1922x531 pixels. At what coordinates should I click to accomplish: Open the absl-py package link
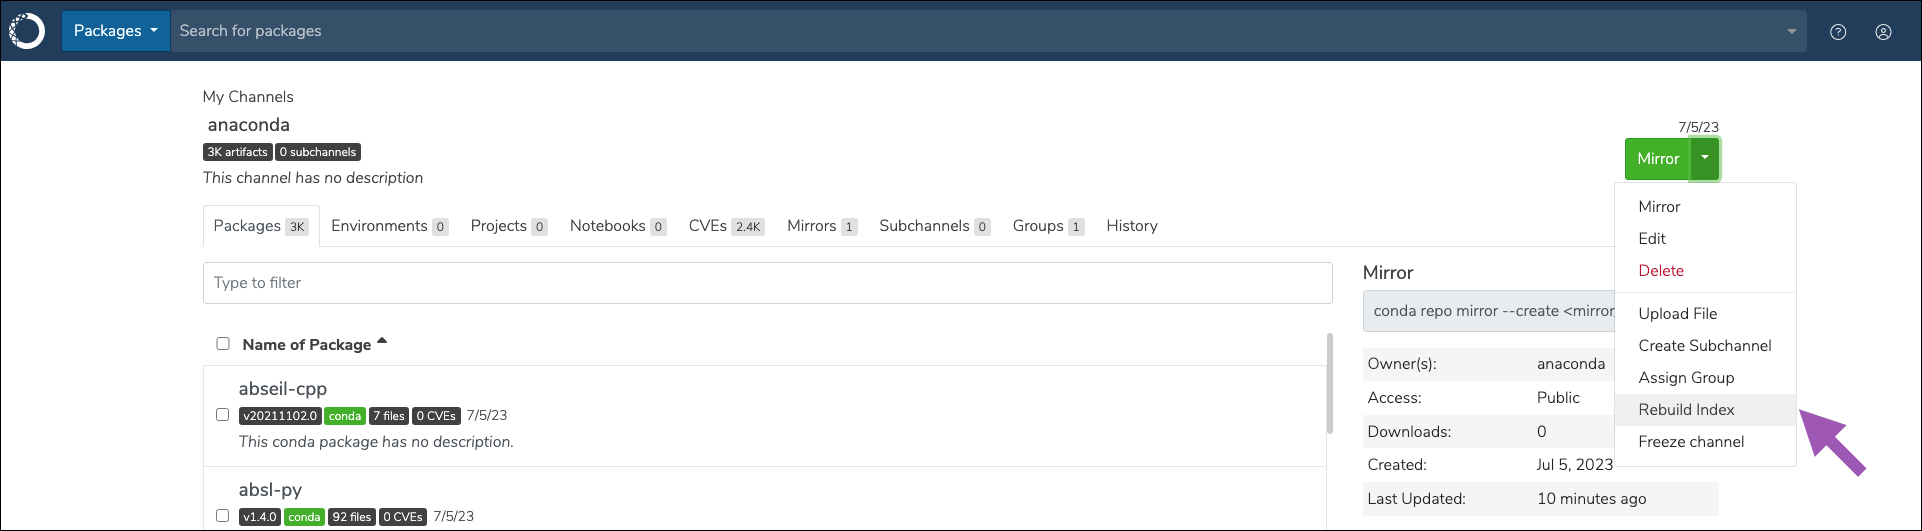[270, 490]
